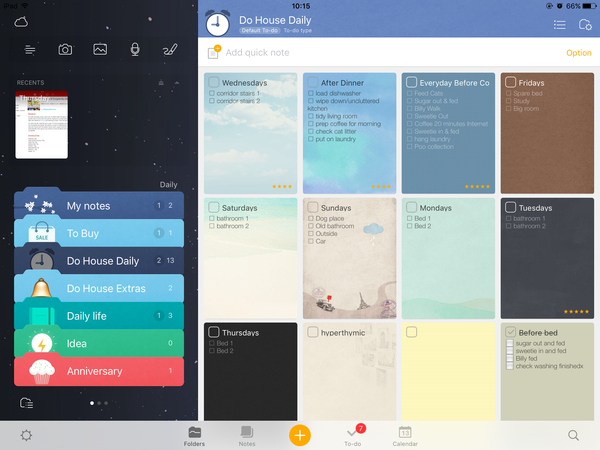Screen dimensions: 600x450
Task: Start a voice recording note
Action: pos(135,49)
